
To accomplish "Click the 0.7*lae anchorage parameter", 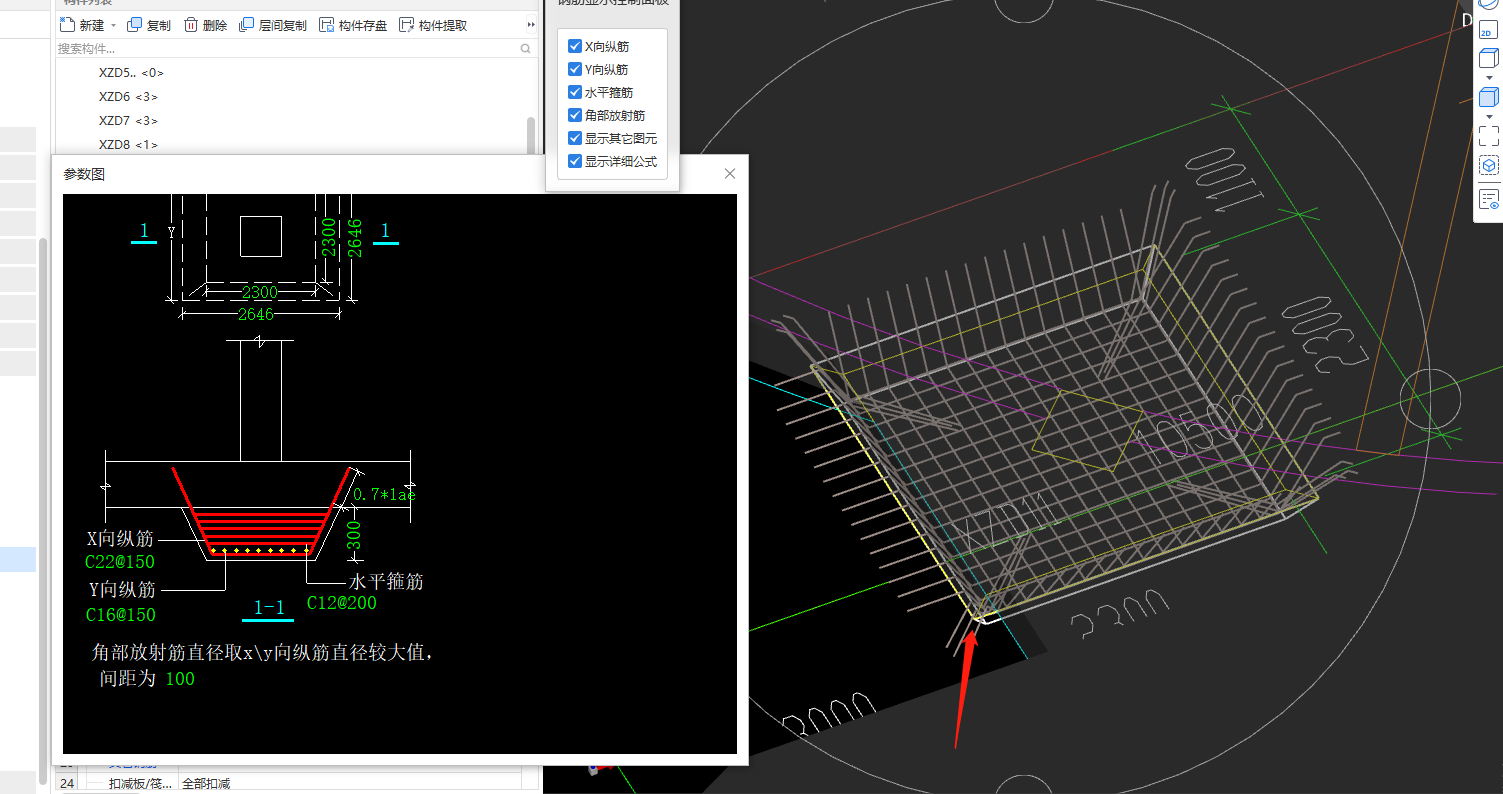I will 384,494.
